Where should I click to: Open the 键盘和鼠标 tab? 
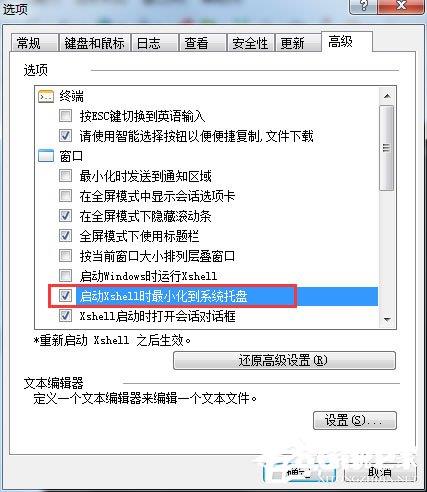click(94, 43)
